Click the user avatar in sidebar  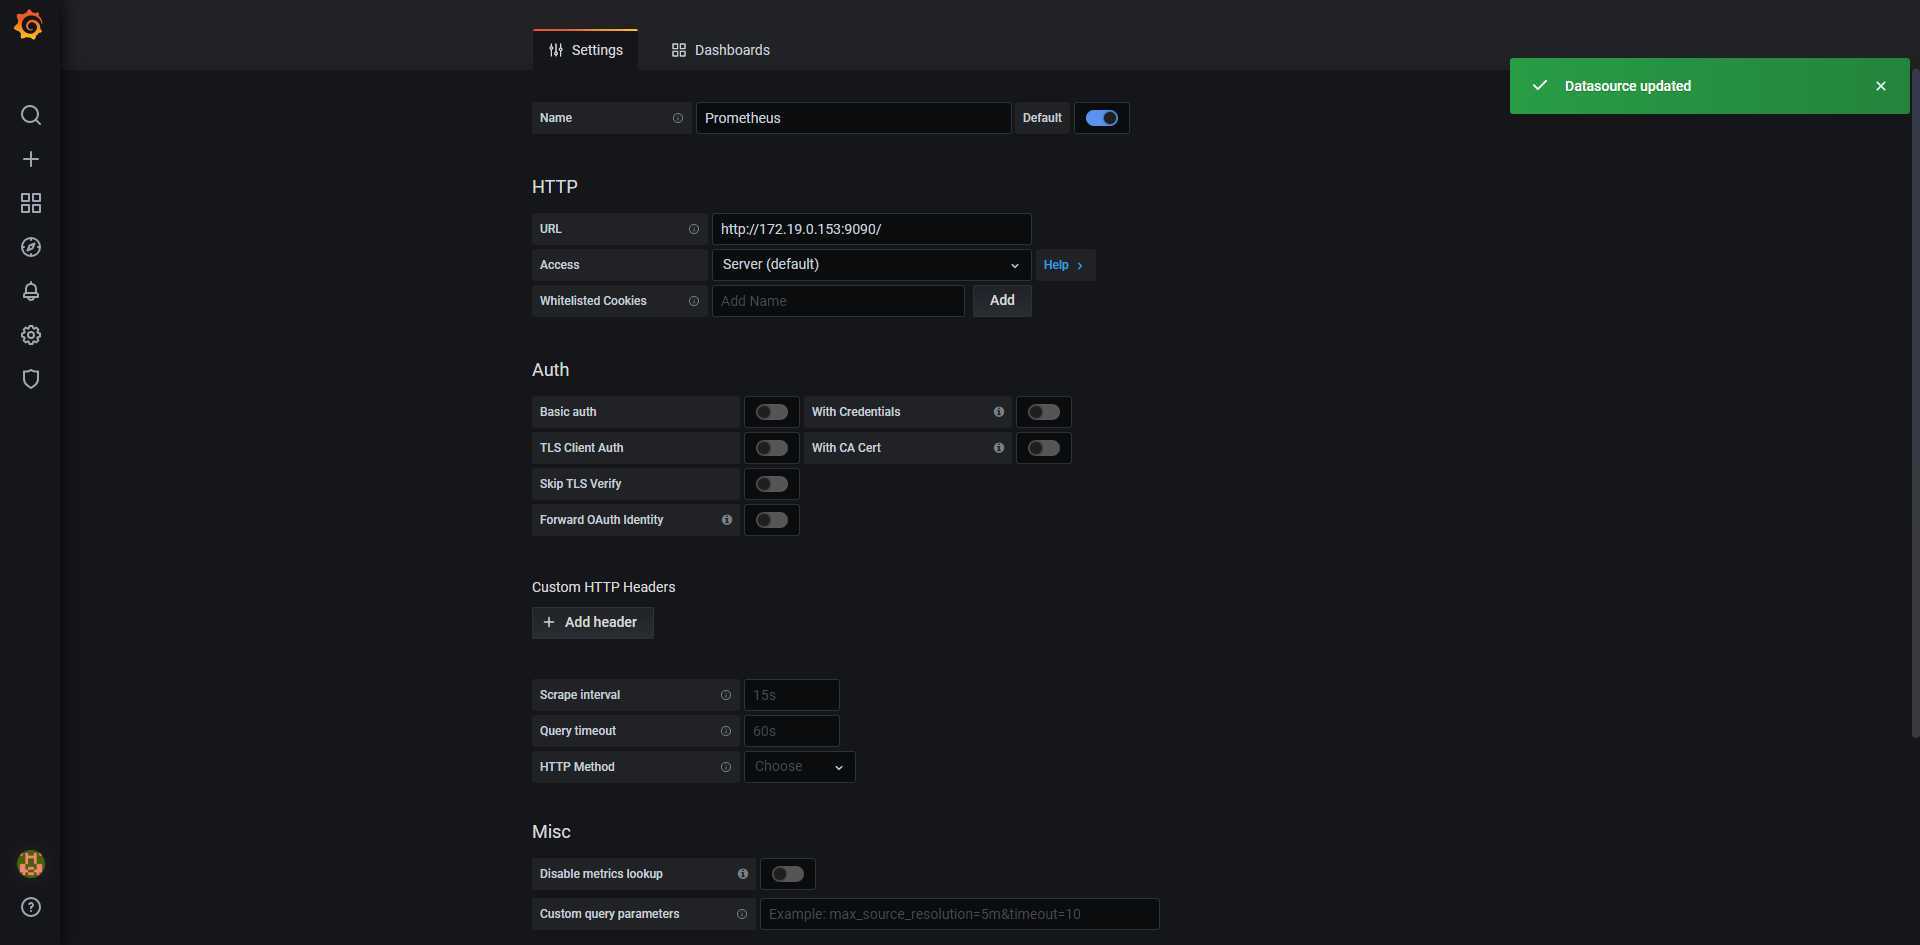click(x=31, y=863)
